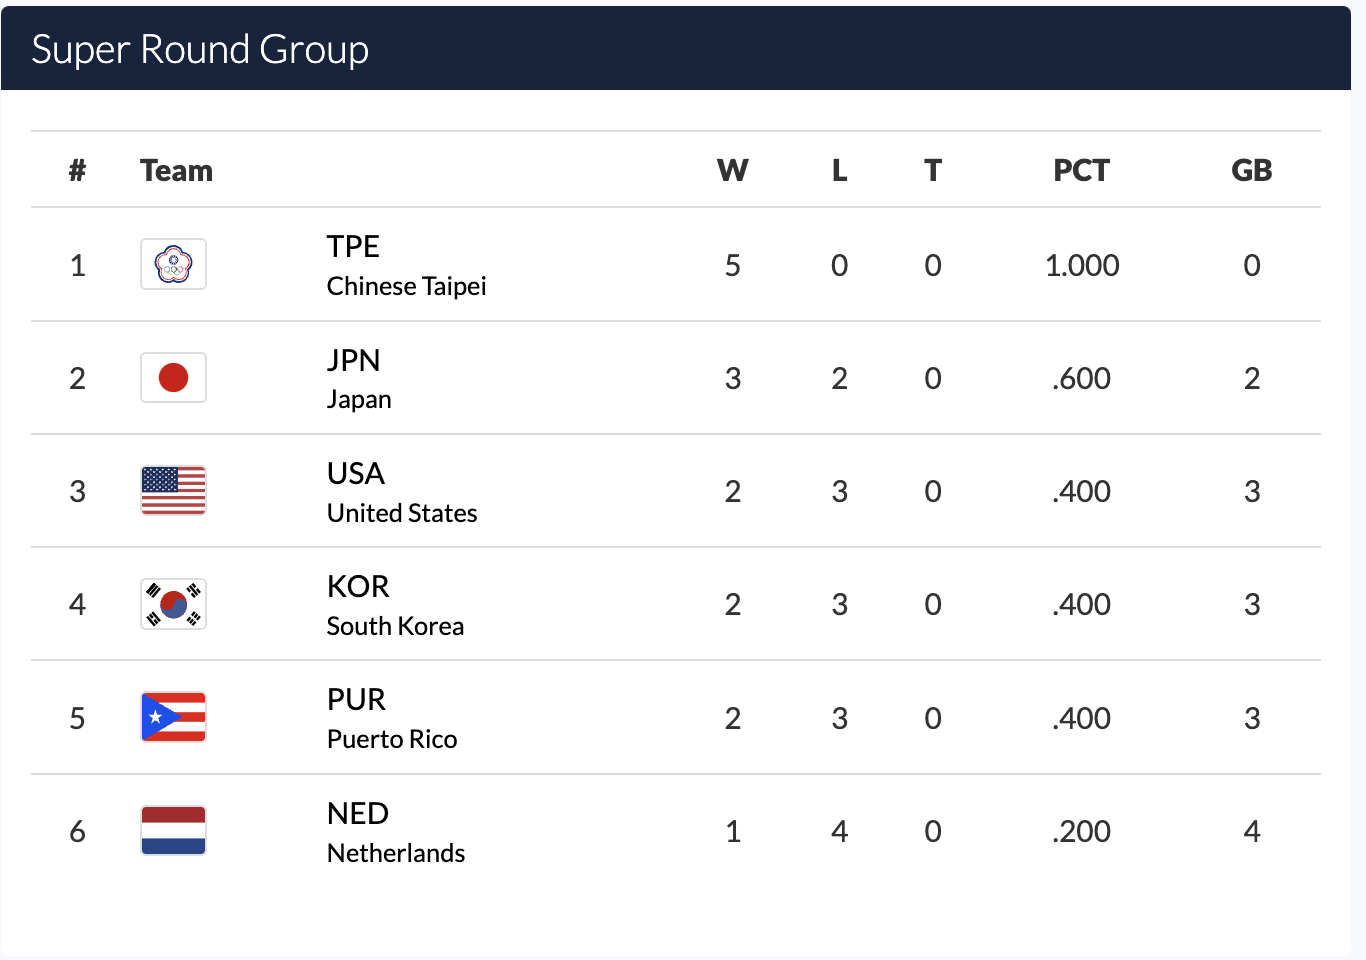
Task: Click the South Korea flag icon
Action: click(173, 604)
